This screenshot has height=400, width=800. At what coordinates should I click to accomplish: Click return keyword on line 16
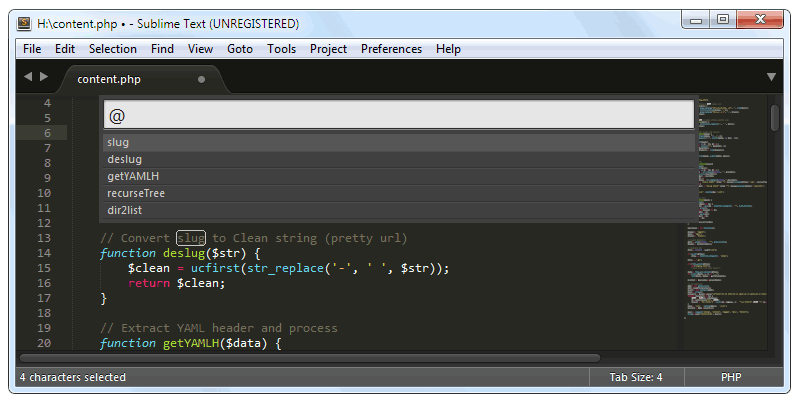(148, 283)
